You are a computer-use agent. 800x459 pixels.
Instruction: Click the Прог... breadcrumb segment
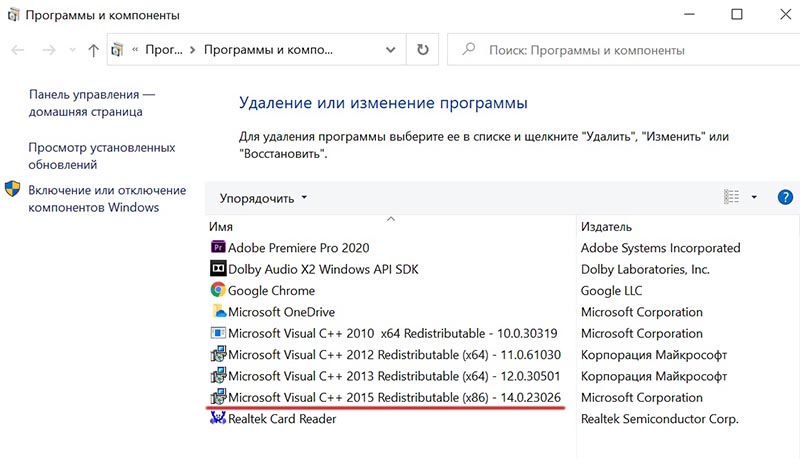164,49
